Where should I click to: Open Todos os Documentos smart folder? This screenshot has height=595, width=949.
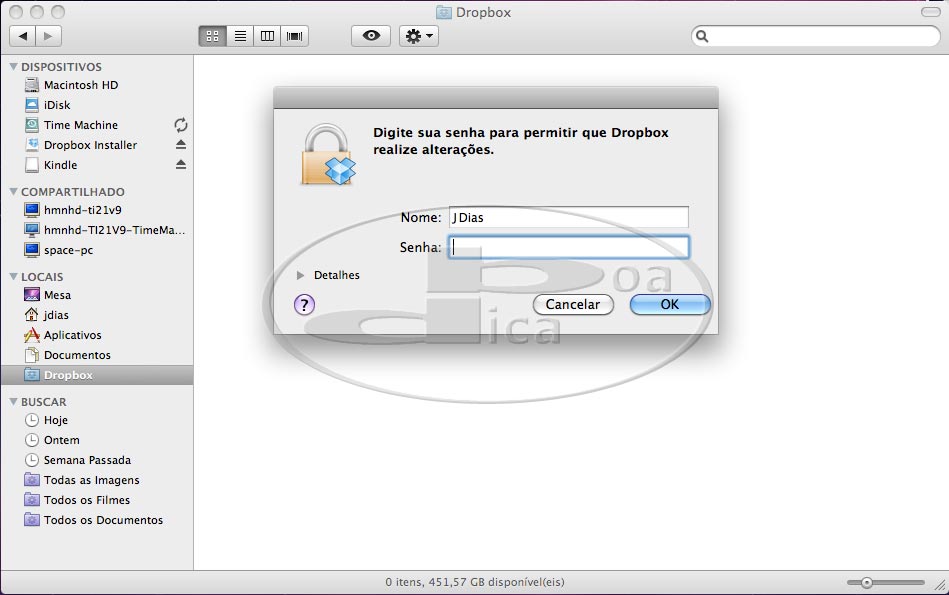[x=97, y=520]
